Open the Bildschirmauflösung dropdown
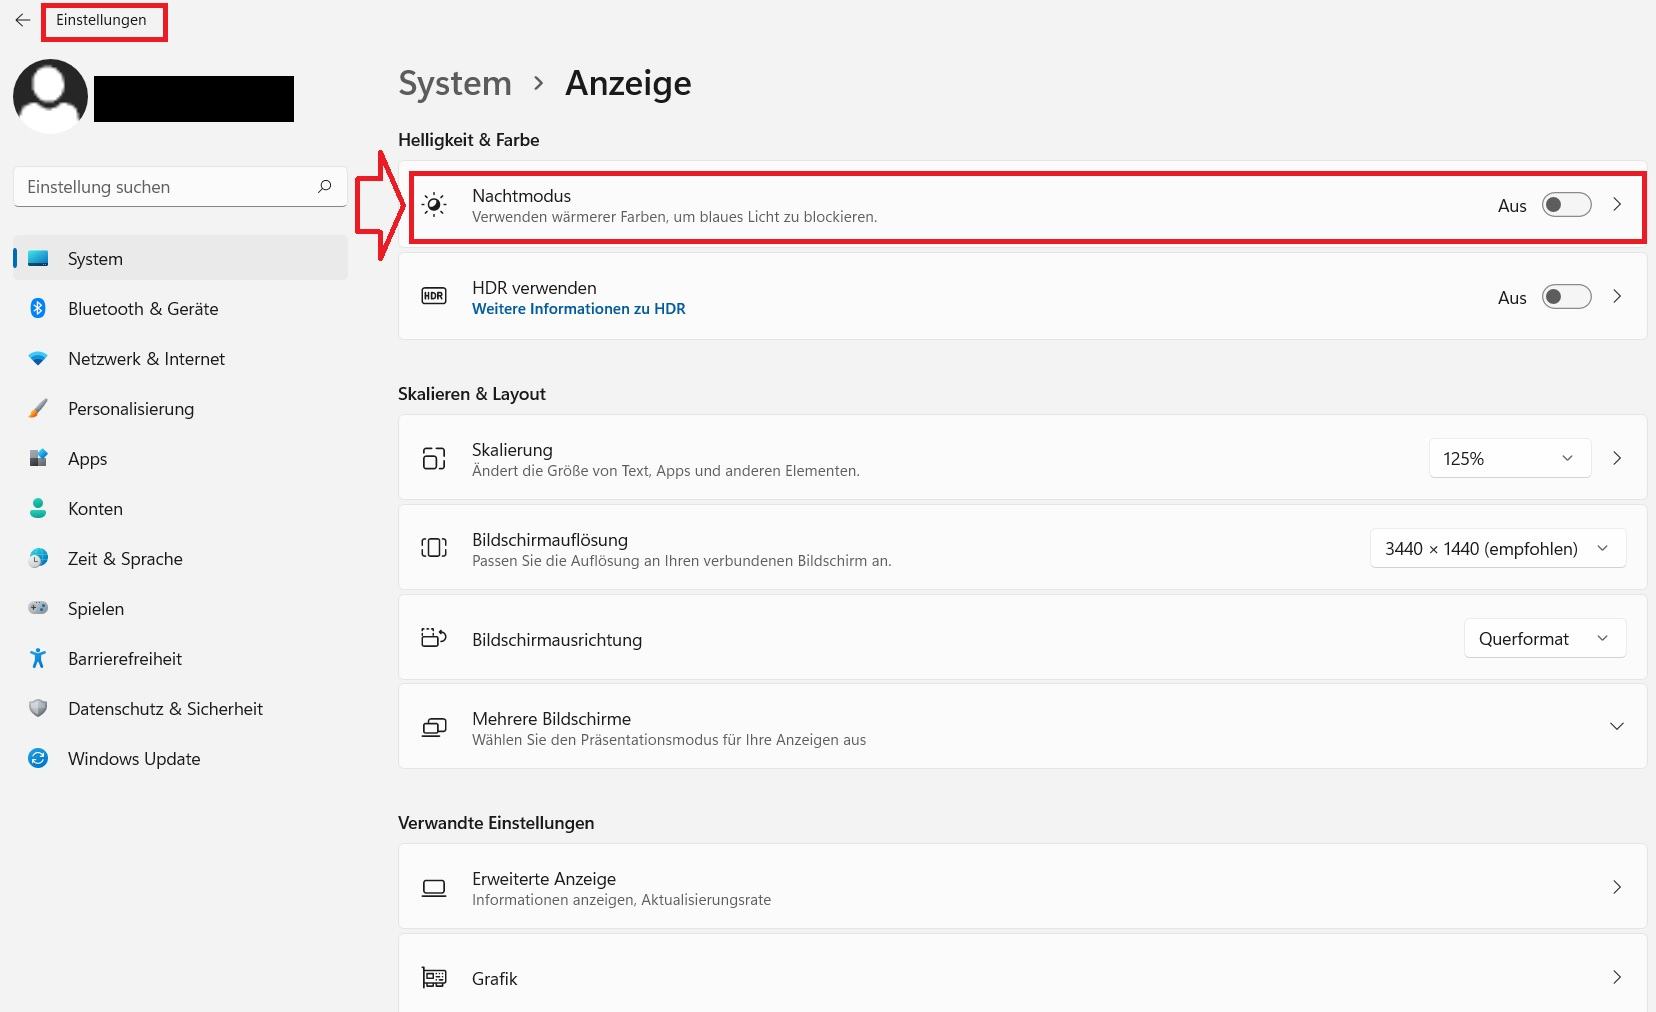1656x1012 pixels. [x=1497, y=548]
